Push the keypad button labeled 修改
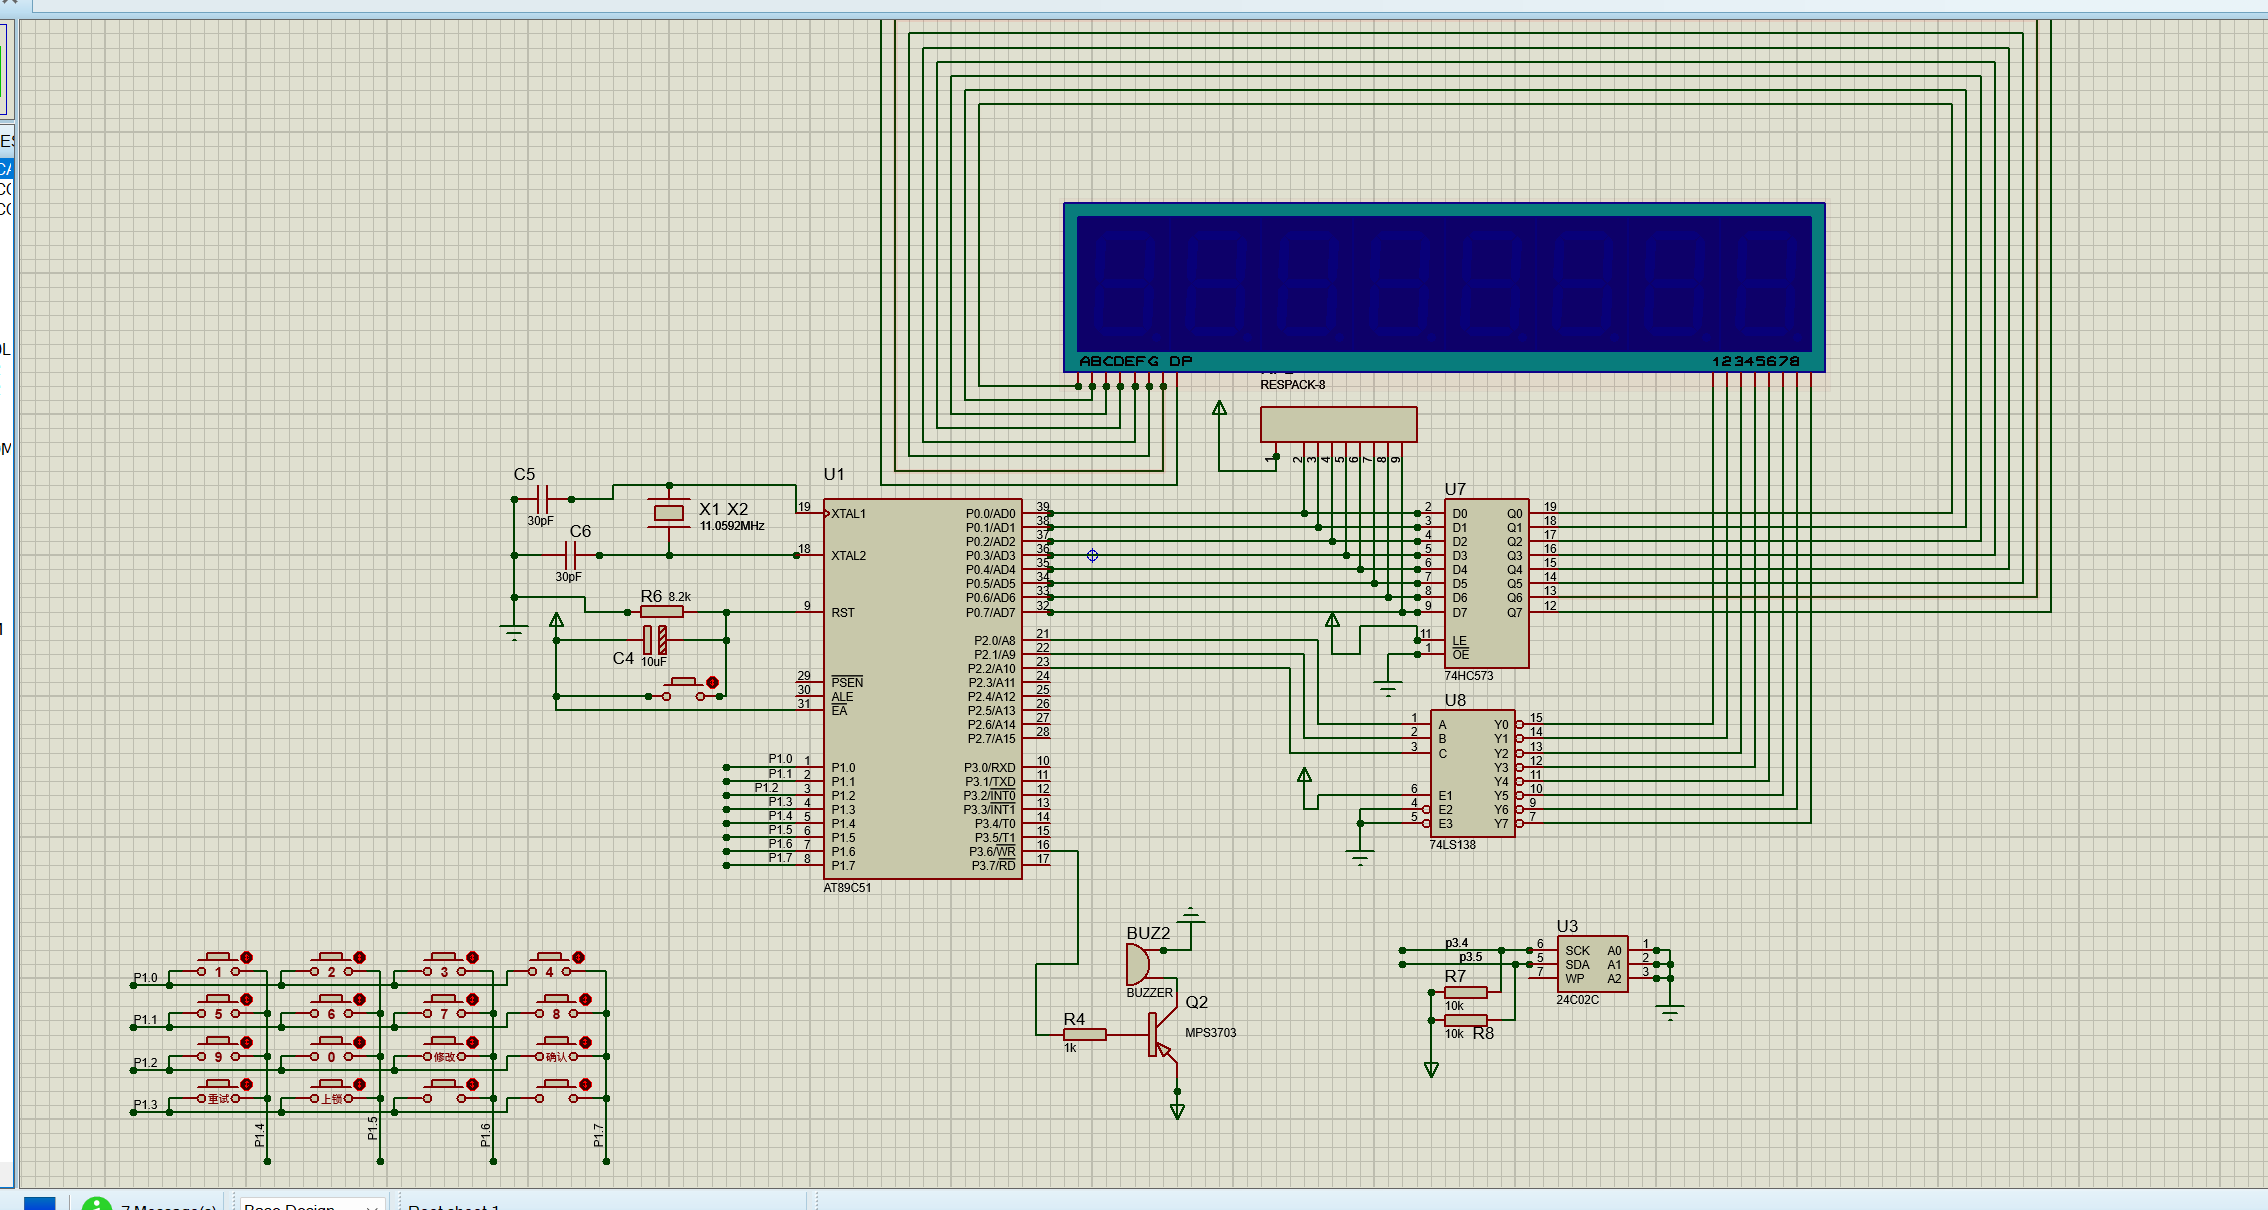The image size is (2268, 1210). pyautogui.click(x=443, y=1051)
